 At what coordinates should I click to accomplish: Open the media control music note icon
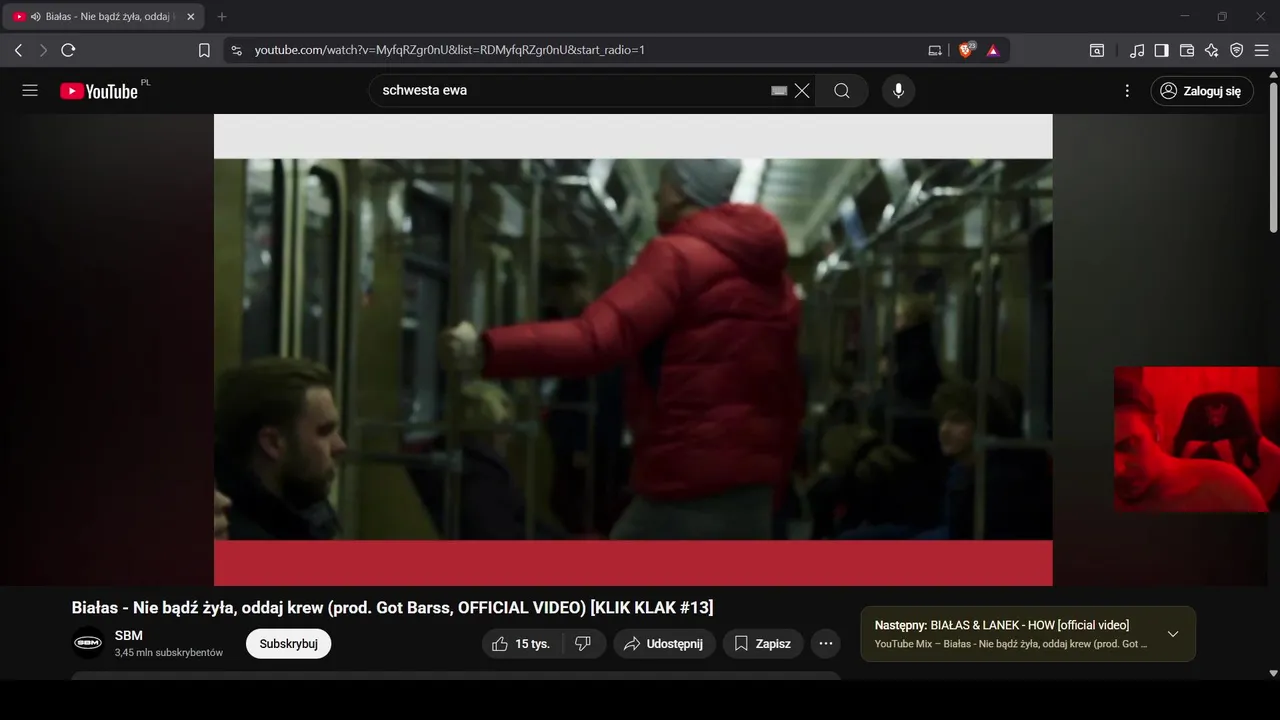(x=1137, y=50)
